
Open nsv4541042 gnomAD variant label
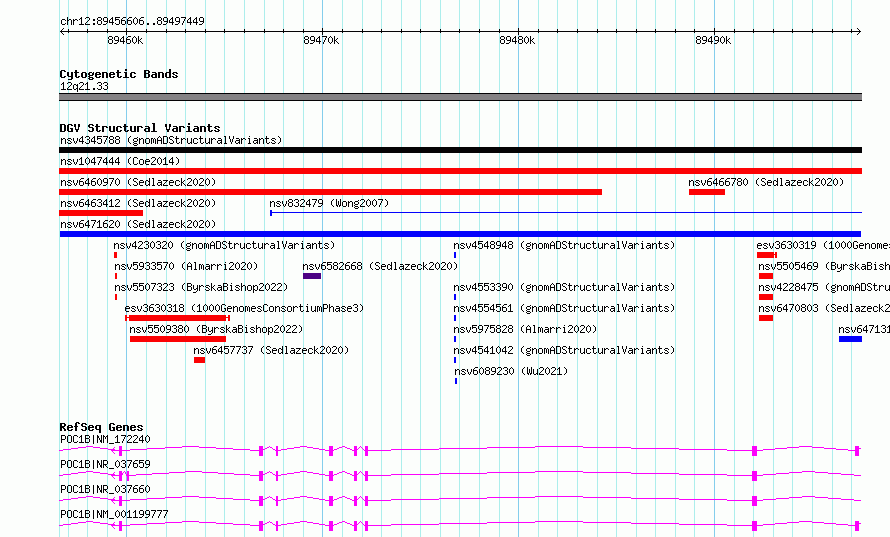[x=564, y=350]
